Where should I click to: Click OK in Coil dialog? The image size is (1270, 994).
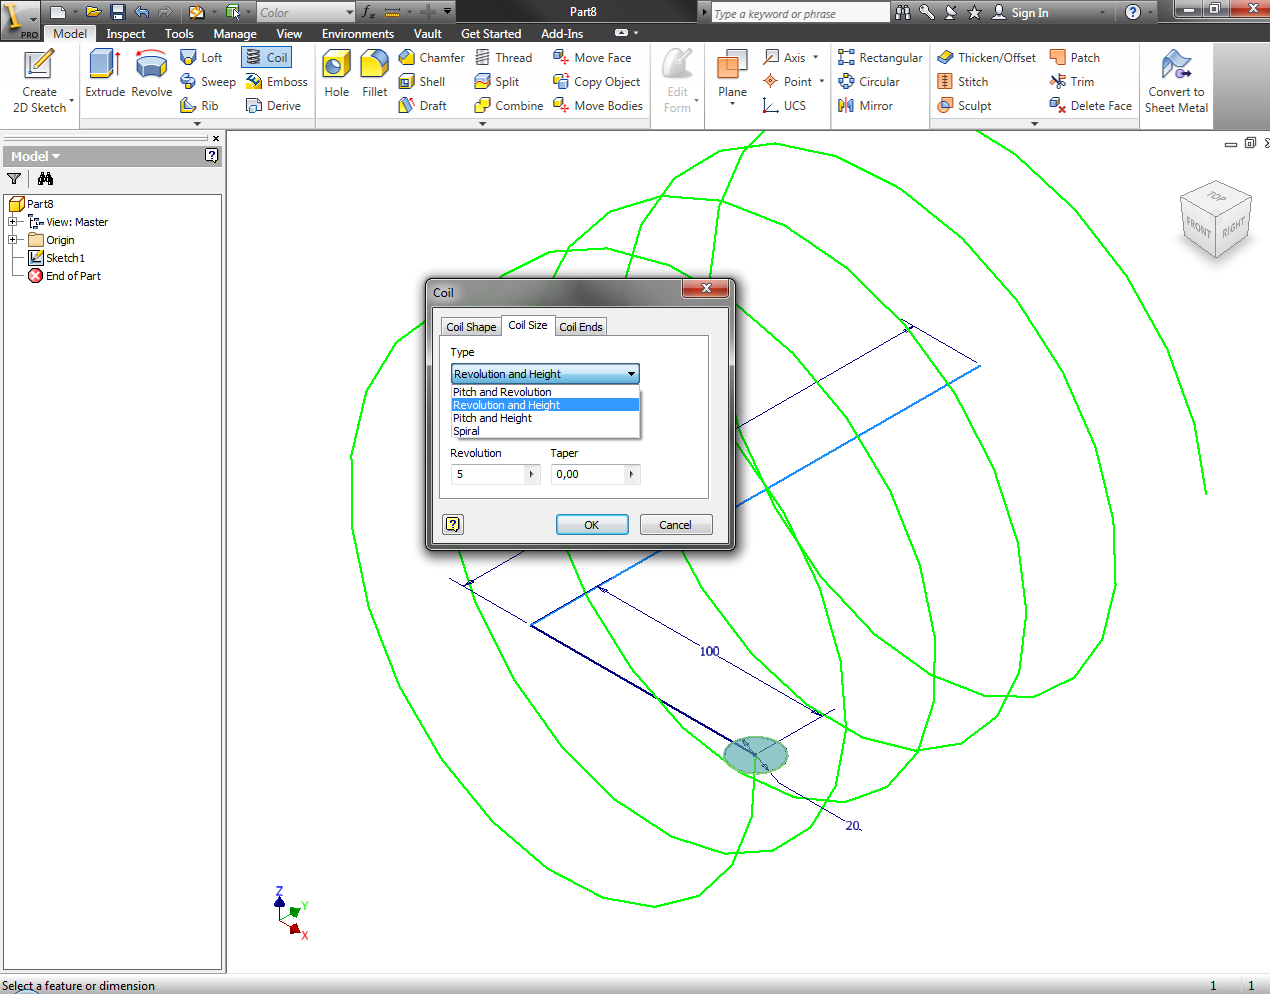[592, 525]
